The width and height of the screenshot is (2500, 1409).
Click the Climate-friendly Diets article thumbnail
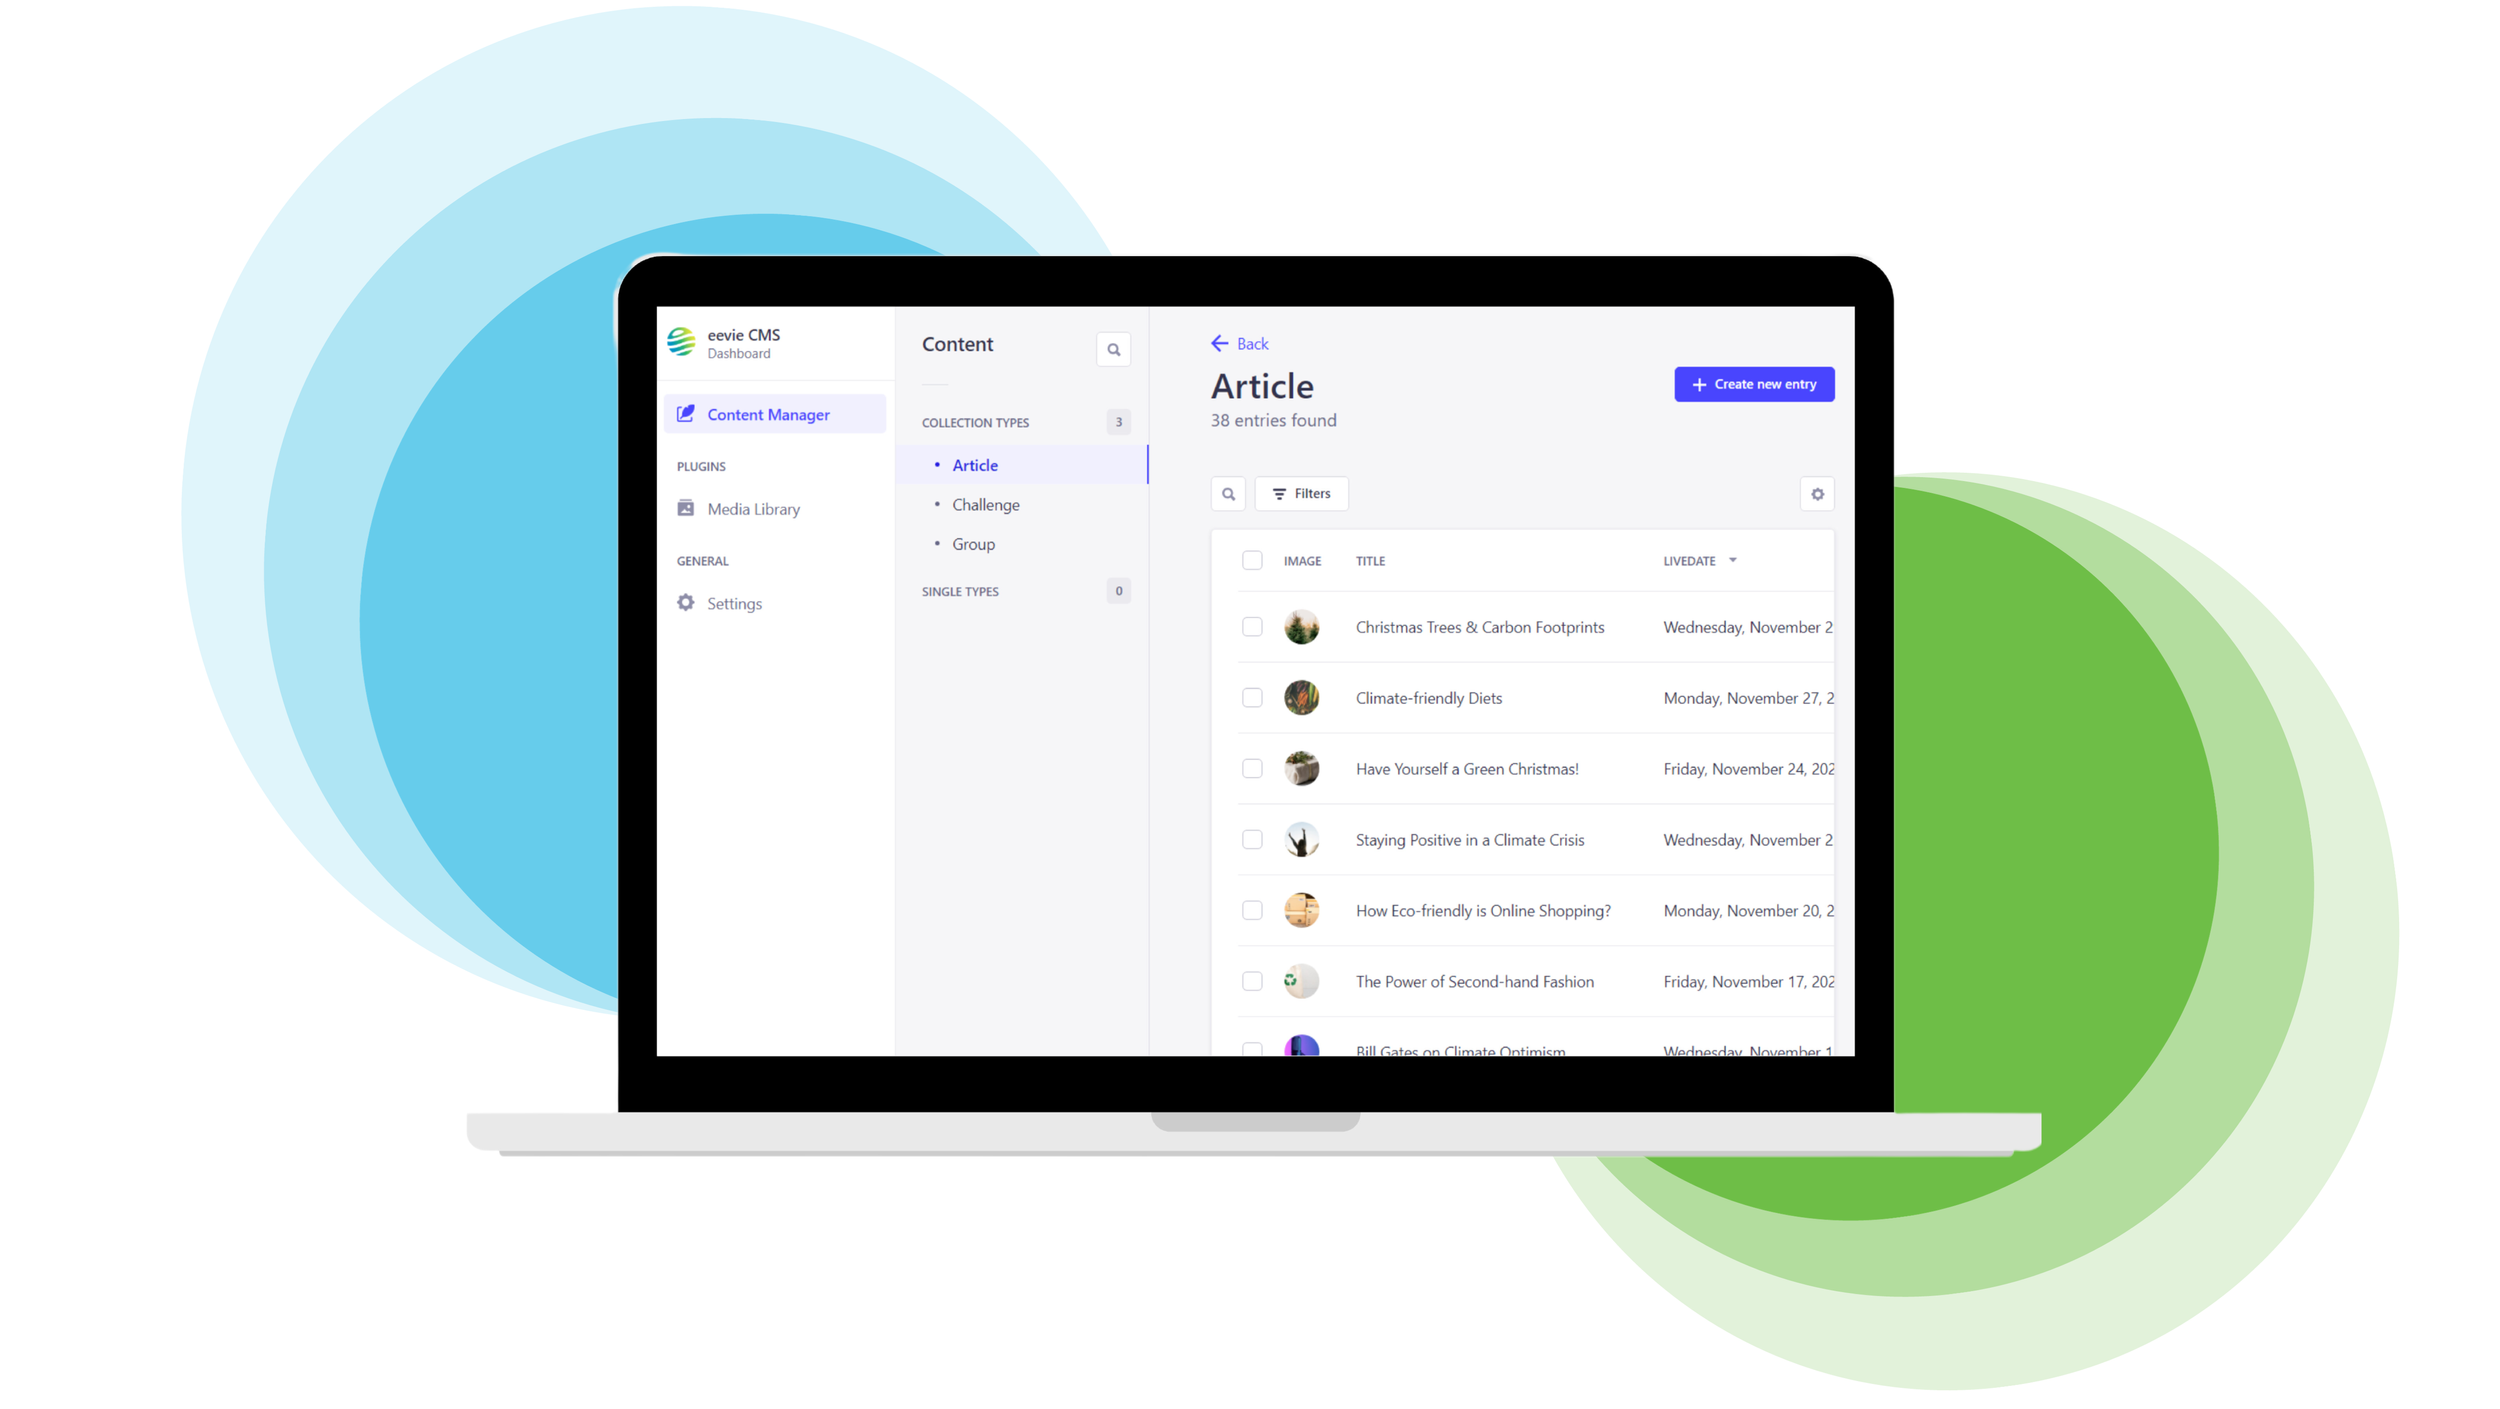1302,697
